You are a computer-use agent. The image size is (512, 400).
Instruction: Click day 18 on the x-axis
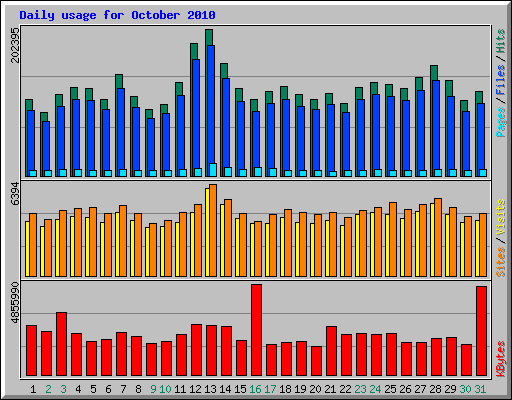(x=285, y=389)
